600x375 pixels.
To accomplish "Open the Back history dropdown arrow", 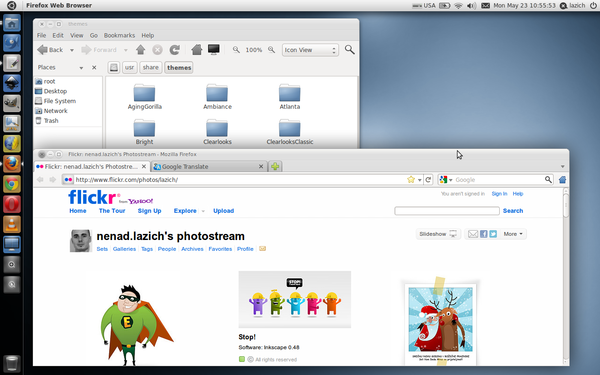I will (x=72, y=50).
